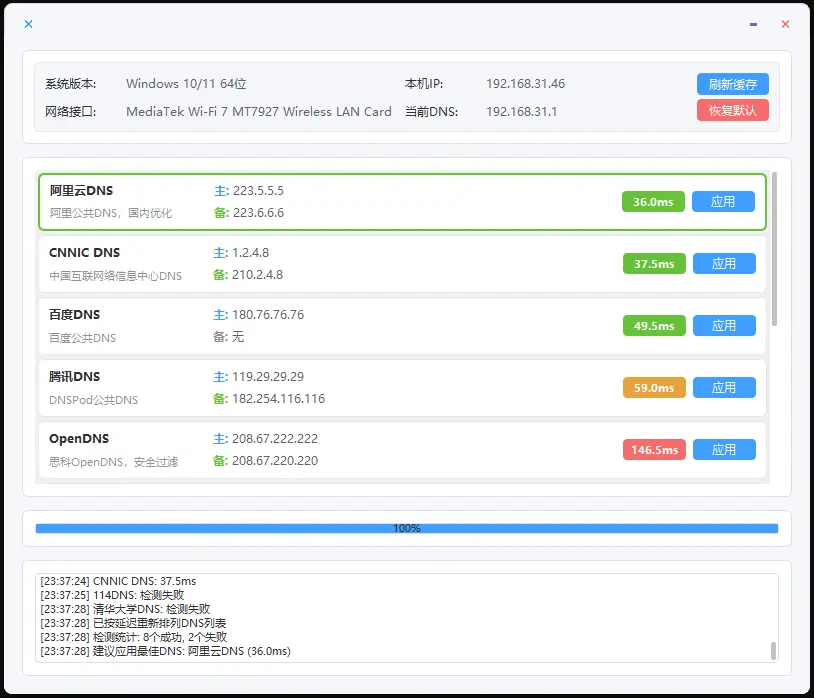The image size is (814, 698).
Task: Apply the 阿里云DNS server
Action: pyautogui.click(x=723, y=202)
